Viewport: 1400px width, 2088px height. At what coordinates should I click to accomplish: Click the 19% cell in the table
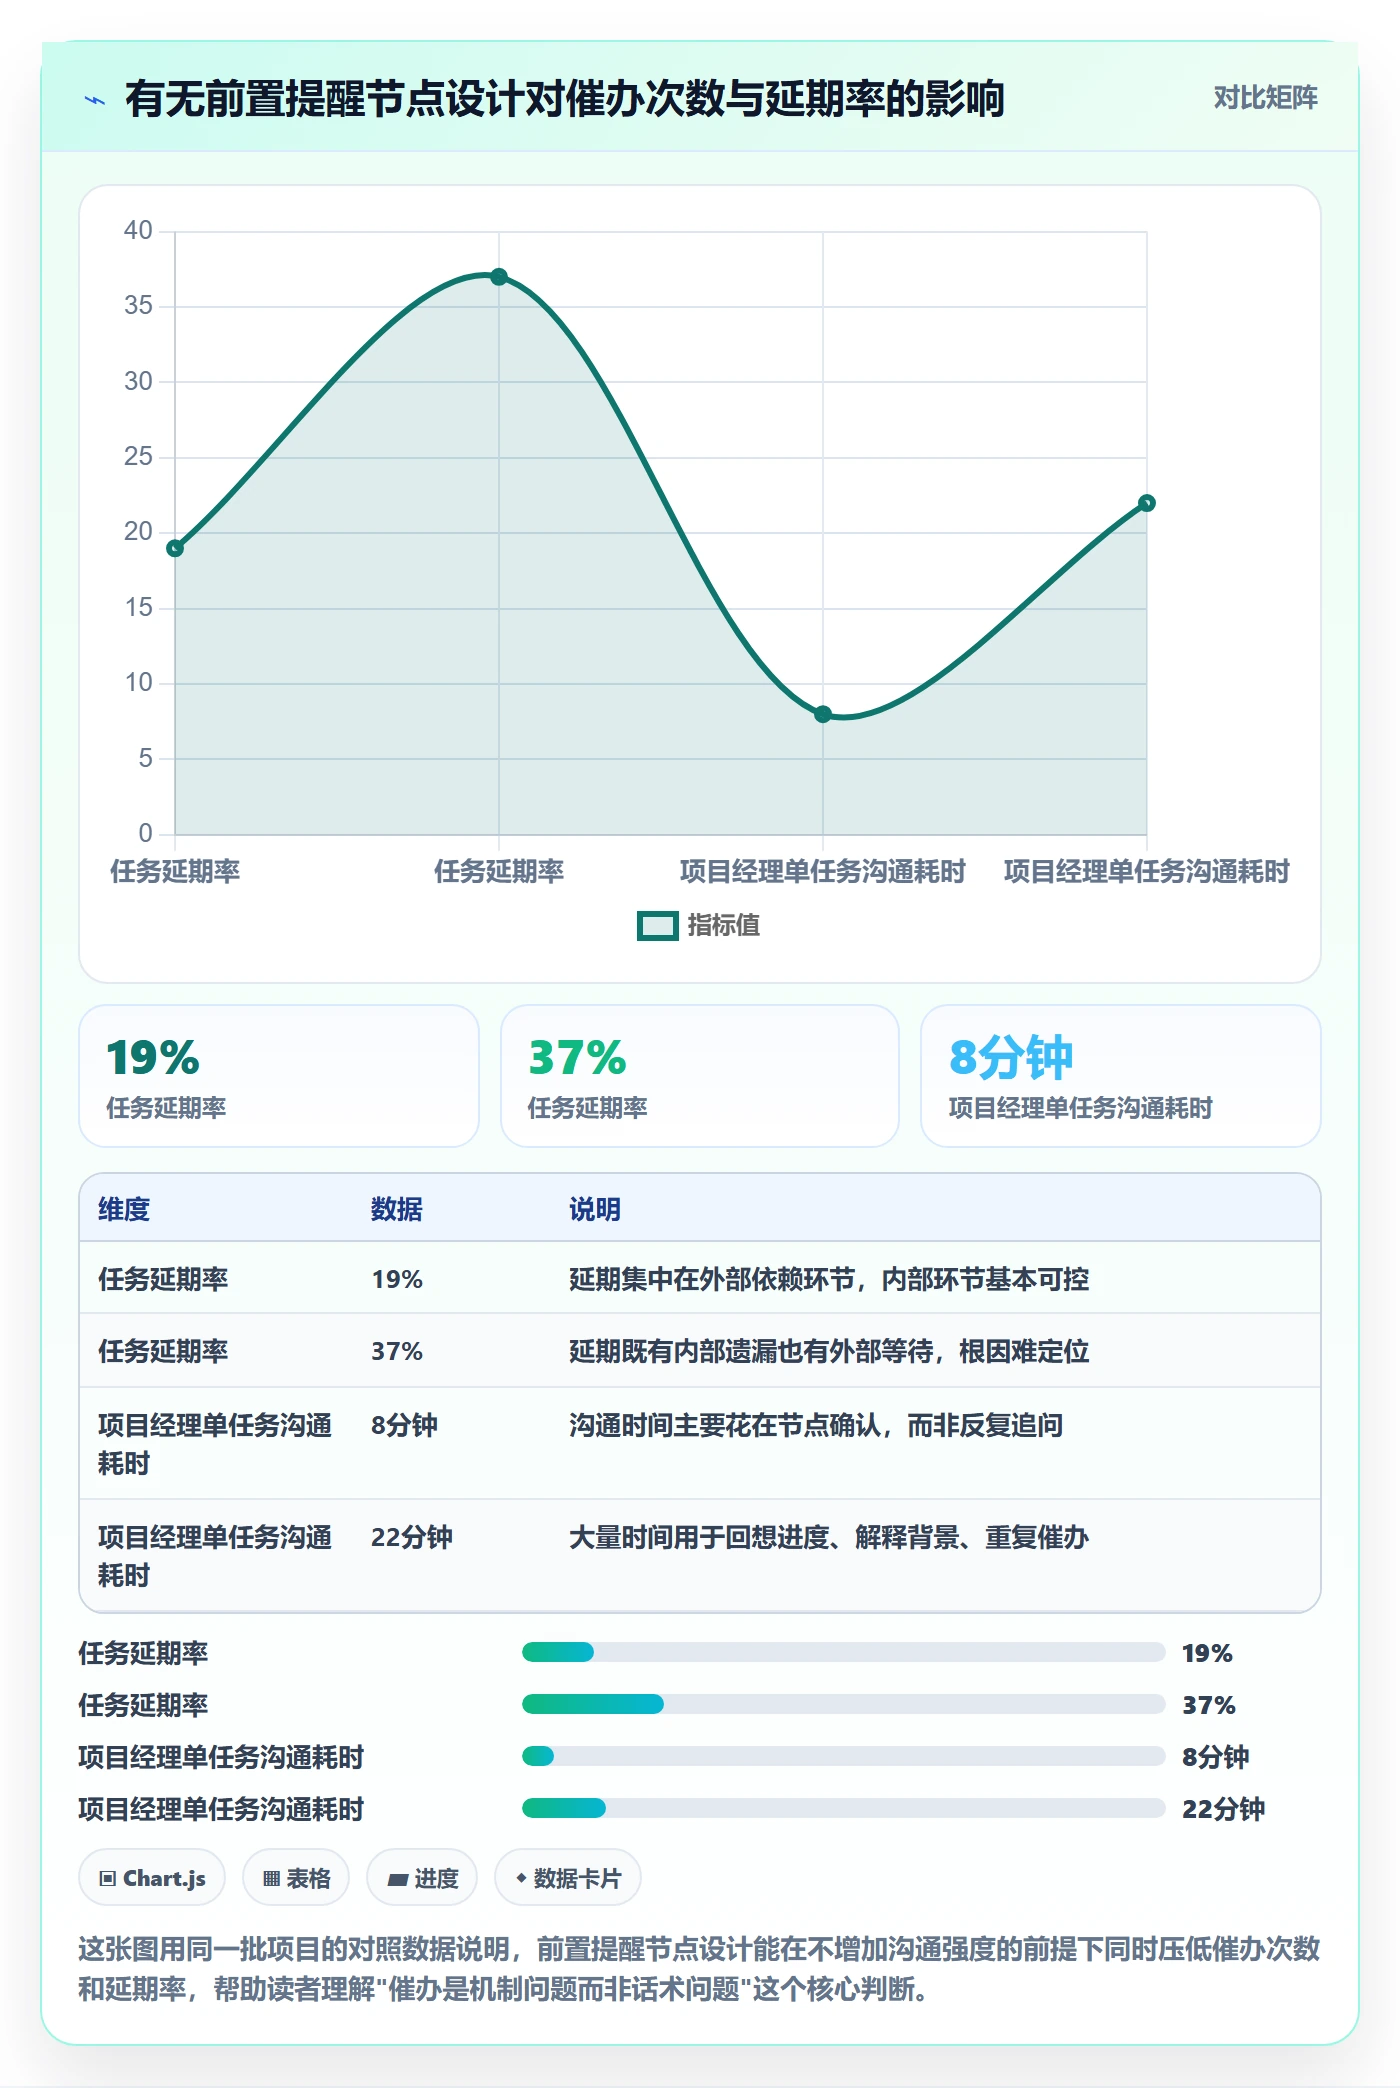point(397,1279)
